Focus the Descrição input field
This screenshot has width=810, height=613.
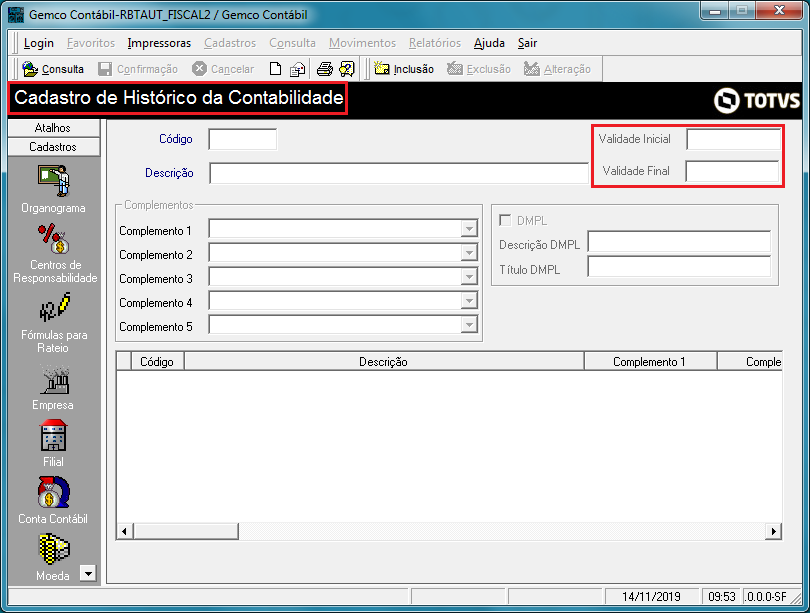pyautogui.click(x=399, y=173)
